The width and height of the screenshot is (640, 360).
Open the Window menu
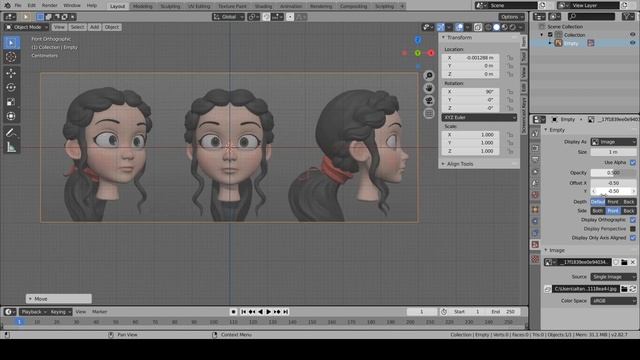tap(72, 5)
